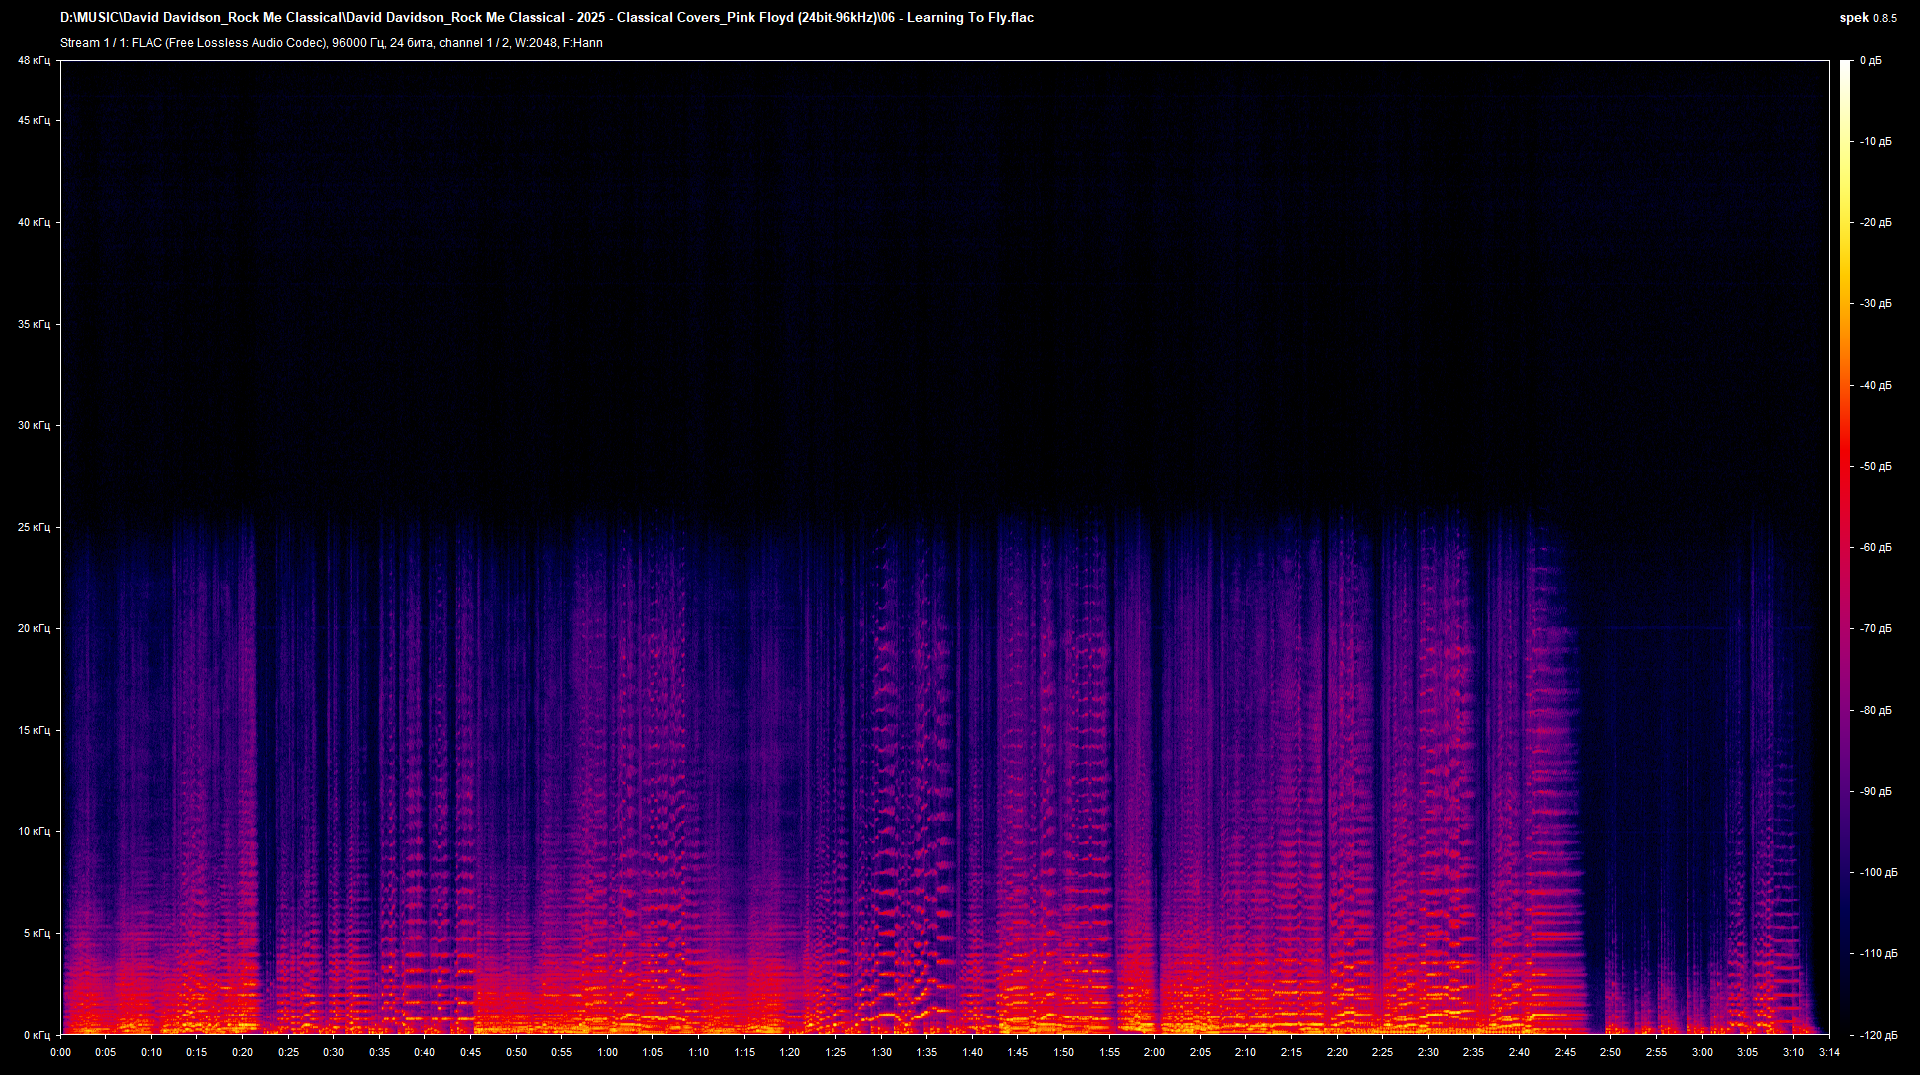Click the 0 кГц frequency label
This screenshot has height=1075, width=1920.
click(x=37, y=1035)
